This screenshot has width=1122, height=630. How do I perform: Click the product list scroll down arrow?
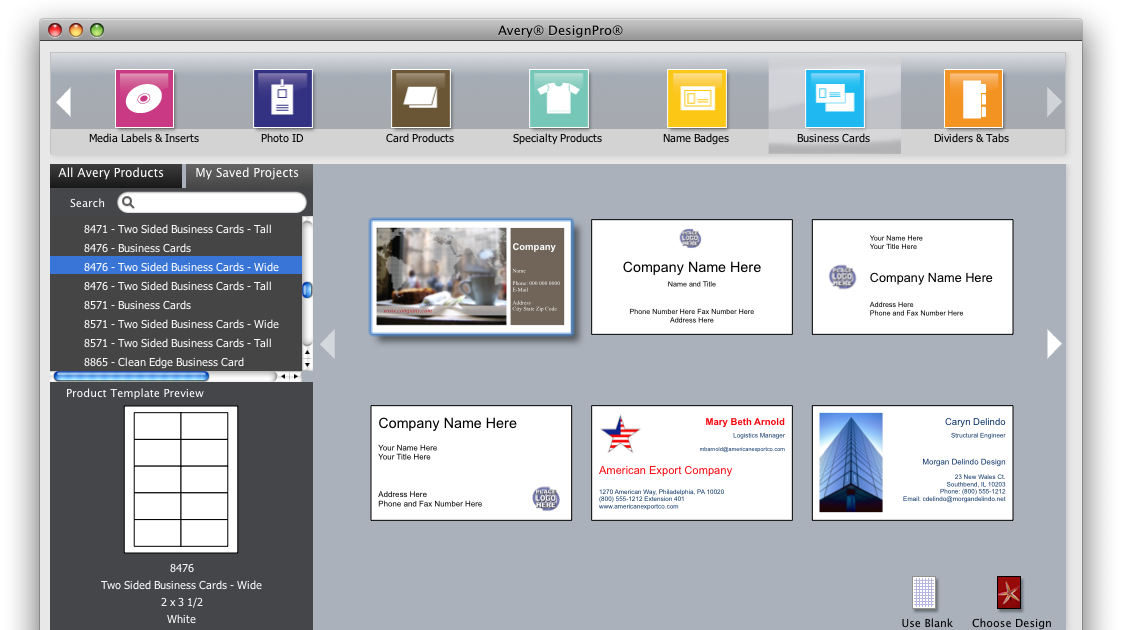308,364
